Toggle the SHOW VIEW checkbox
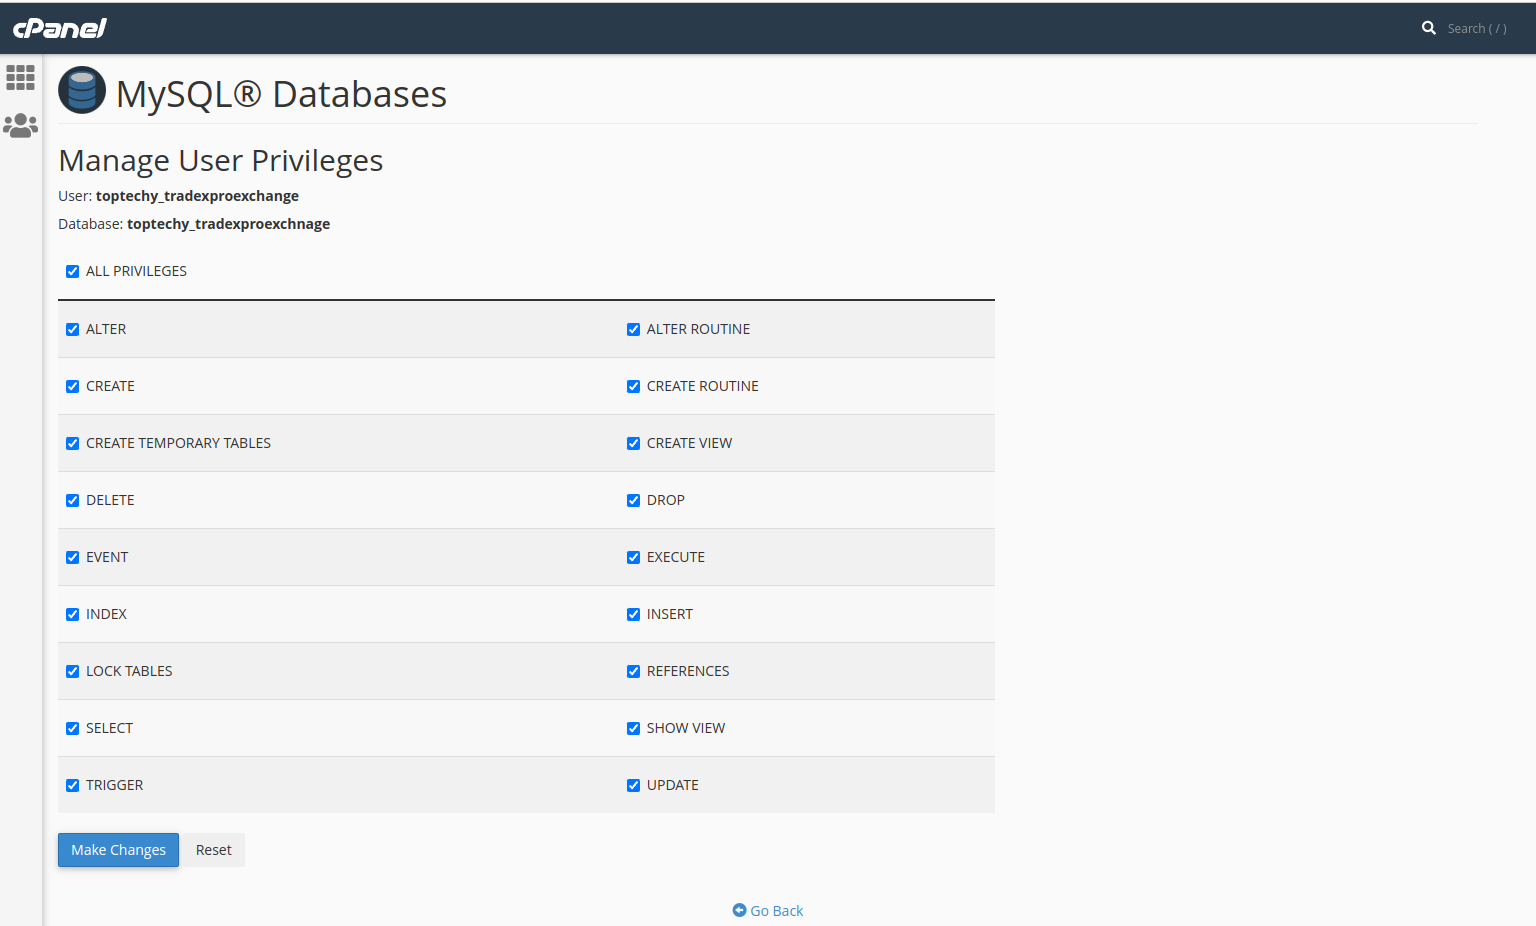Screen dimensions: 1536x926 (633, 728)
